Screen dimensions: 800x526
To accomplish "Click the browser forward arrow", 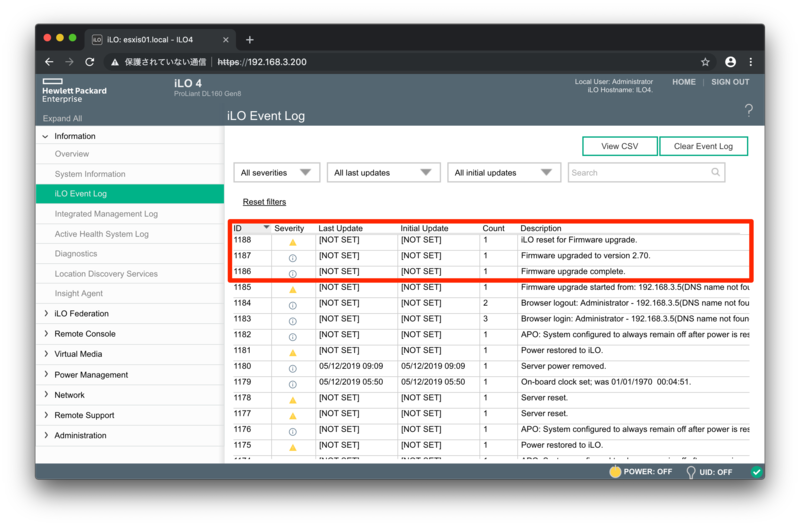I will pos(69,62).
